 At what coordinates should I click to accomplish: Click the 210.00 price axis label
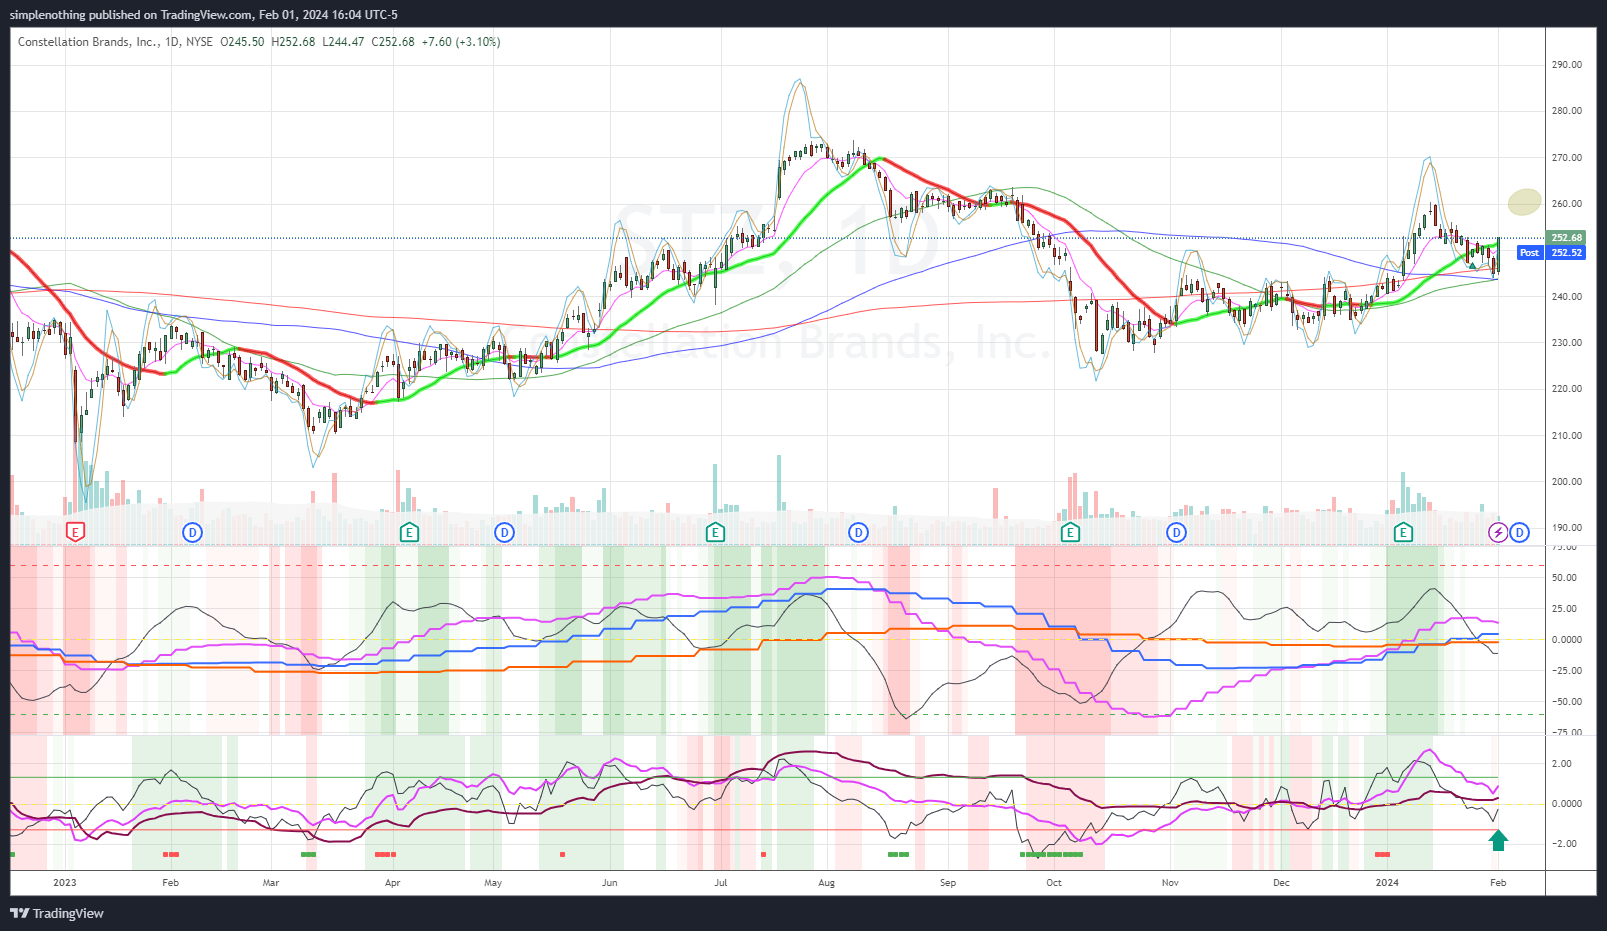(x=1567, y=436)
